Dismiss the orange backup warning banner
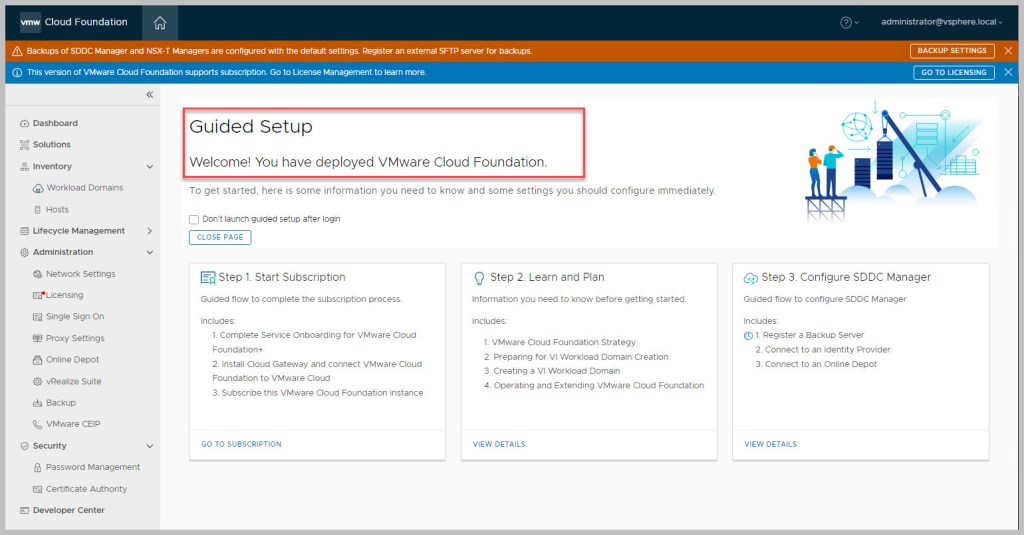This screenshot has width=1024, height=535. (1008, 51)
